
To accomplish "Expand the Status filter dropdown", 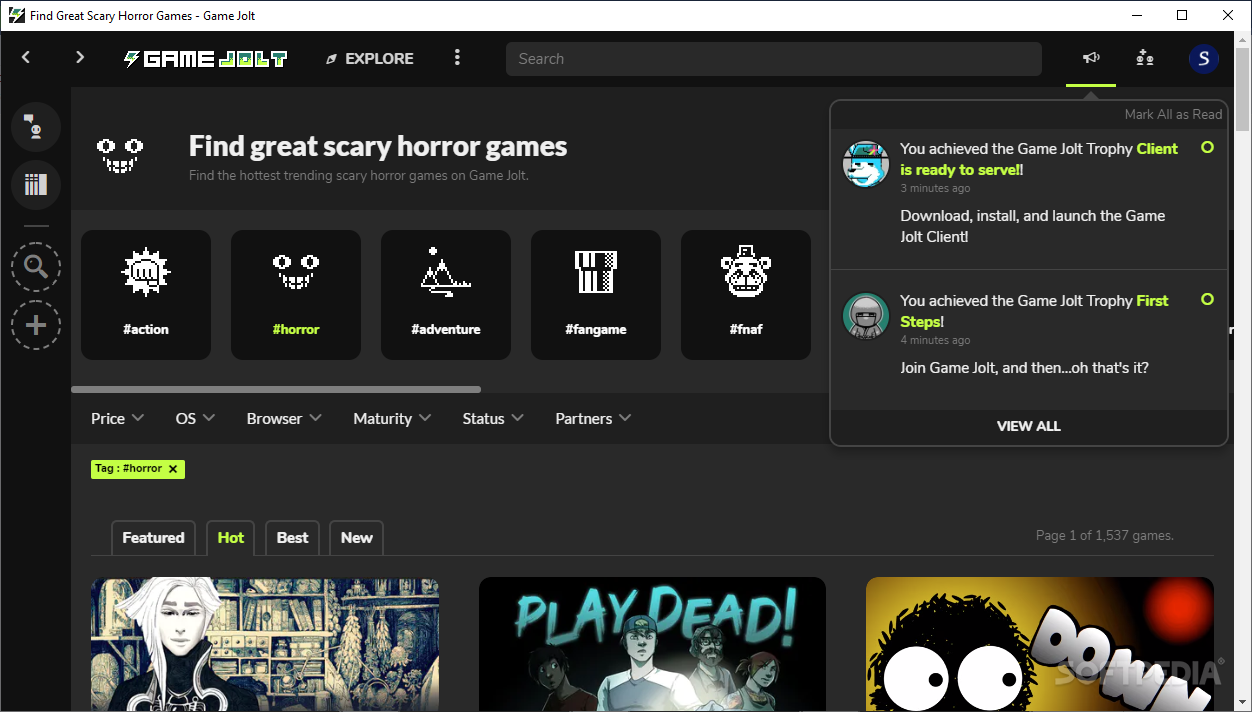I will pyautogui.click(x=493, y=418).
